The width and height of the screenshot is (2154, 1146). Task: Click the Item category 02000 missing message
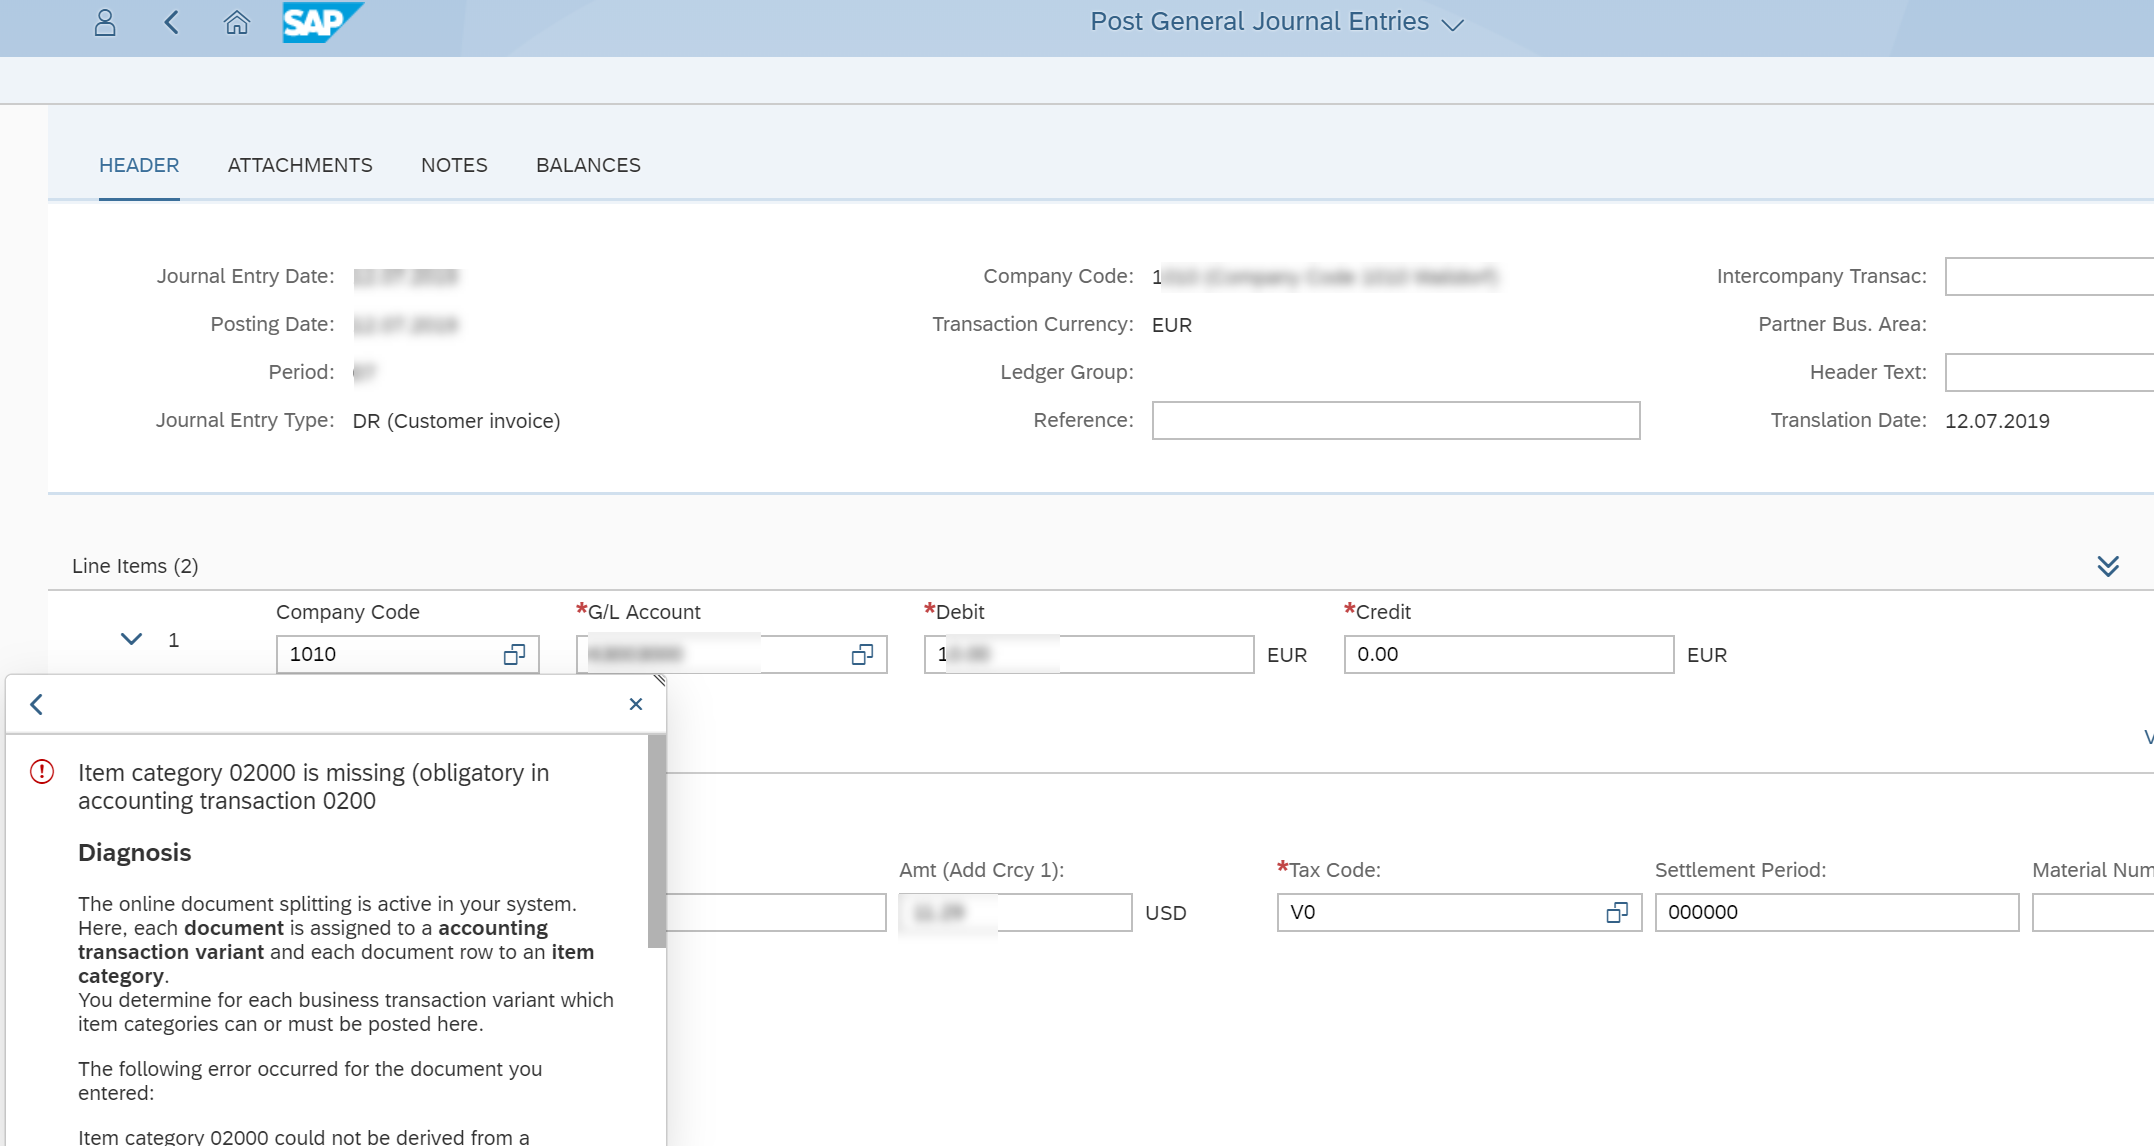pos(313,787)
